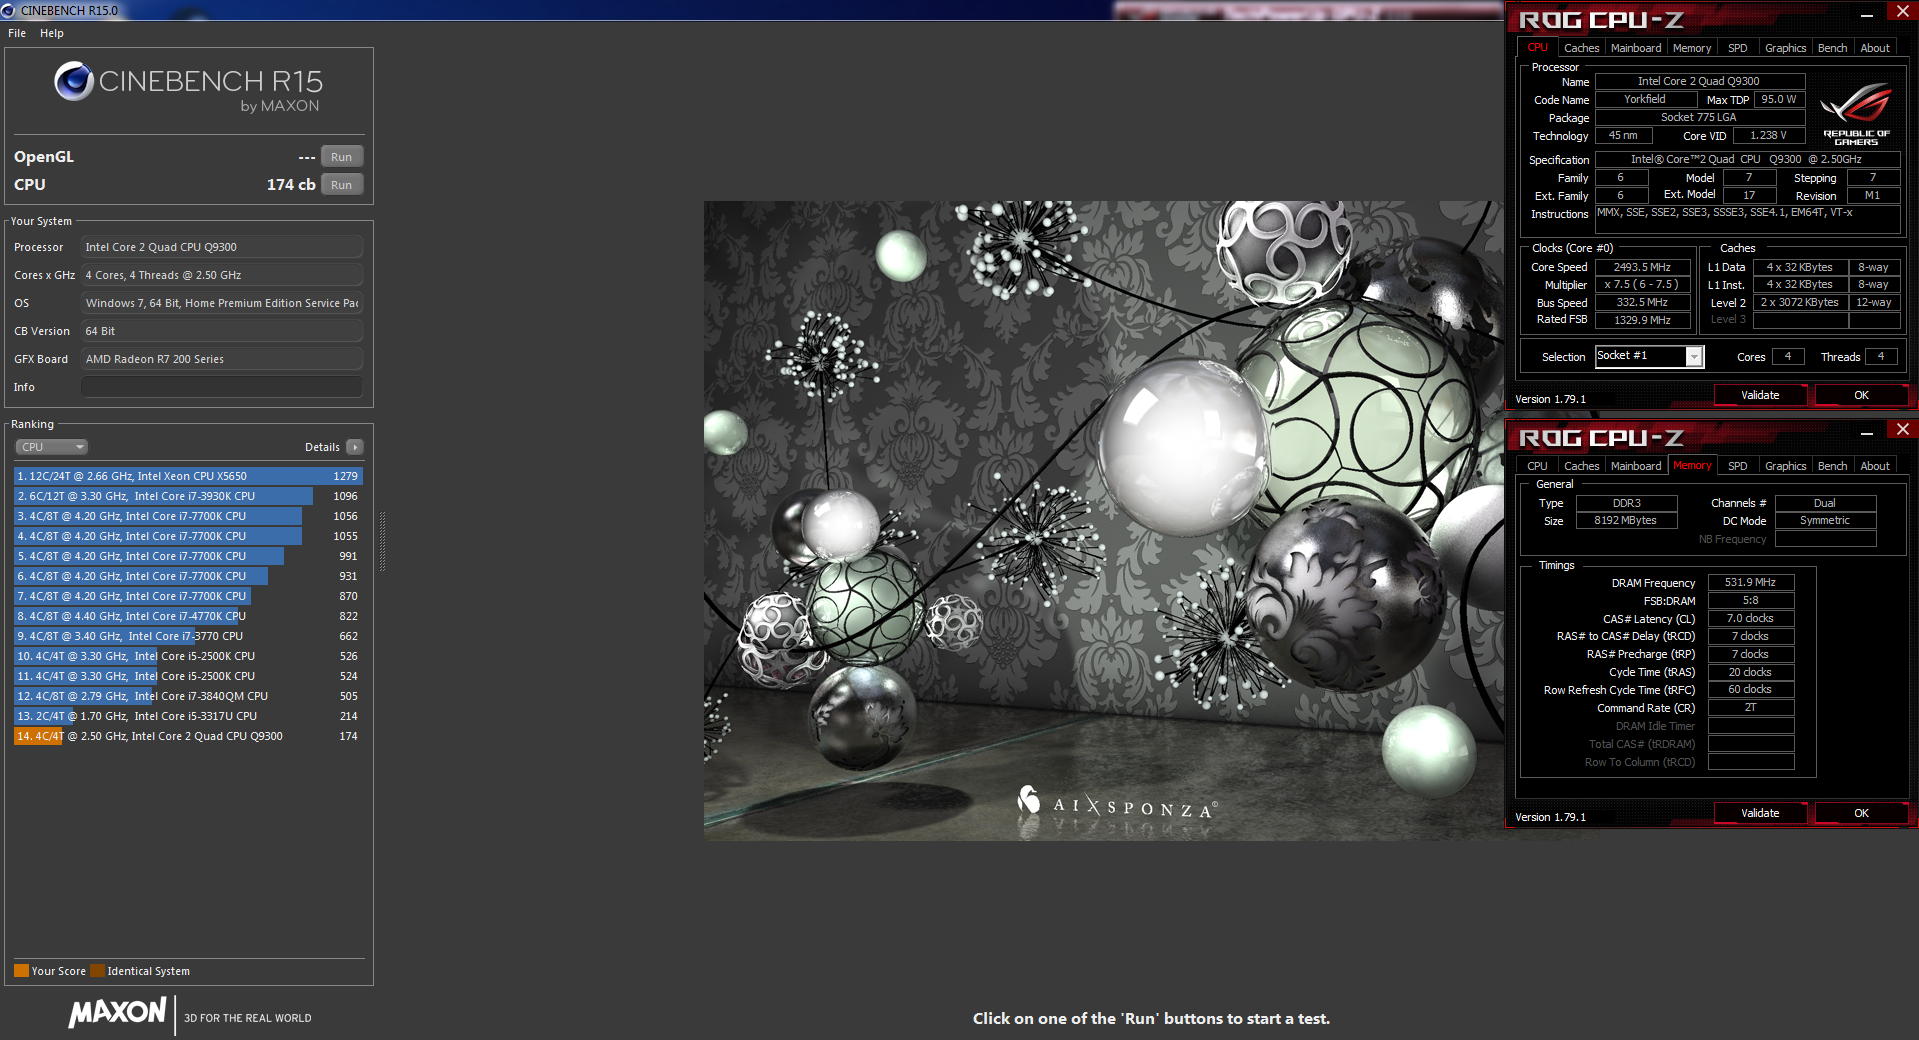Click the CB Version 64 Bit field
Screen dimensions: 1919x1040
[222, 331]
